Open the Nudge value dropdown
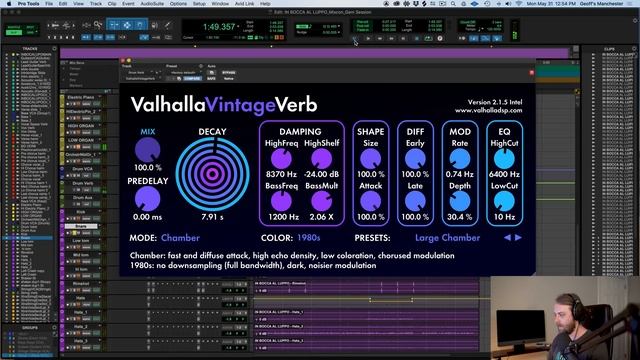This screenshot has width=640, height=360. (339, 32)
